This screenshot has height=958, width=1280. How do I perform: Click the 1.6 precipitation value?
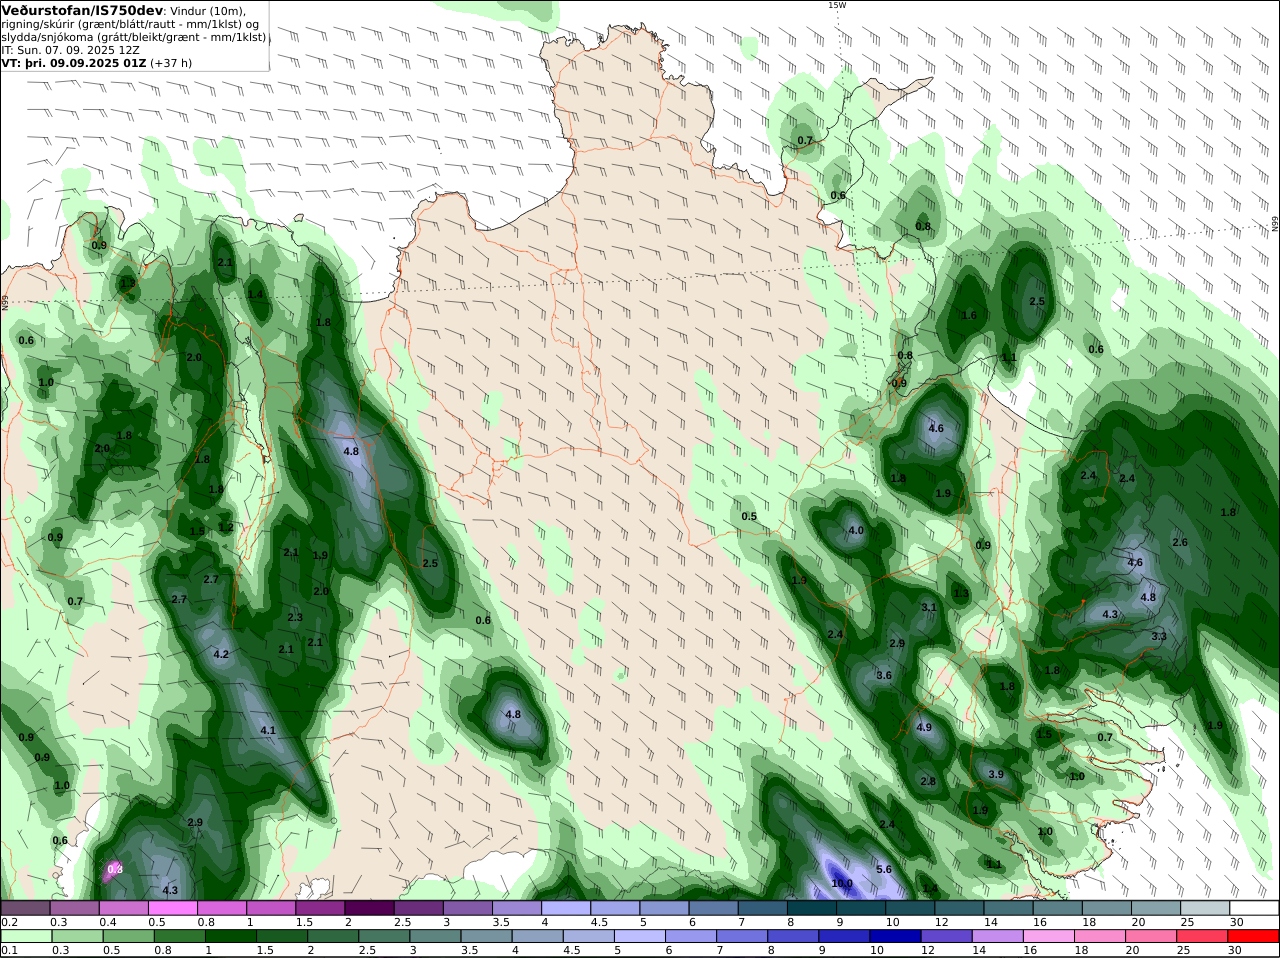969,315
